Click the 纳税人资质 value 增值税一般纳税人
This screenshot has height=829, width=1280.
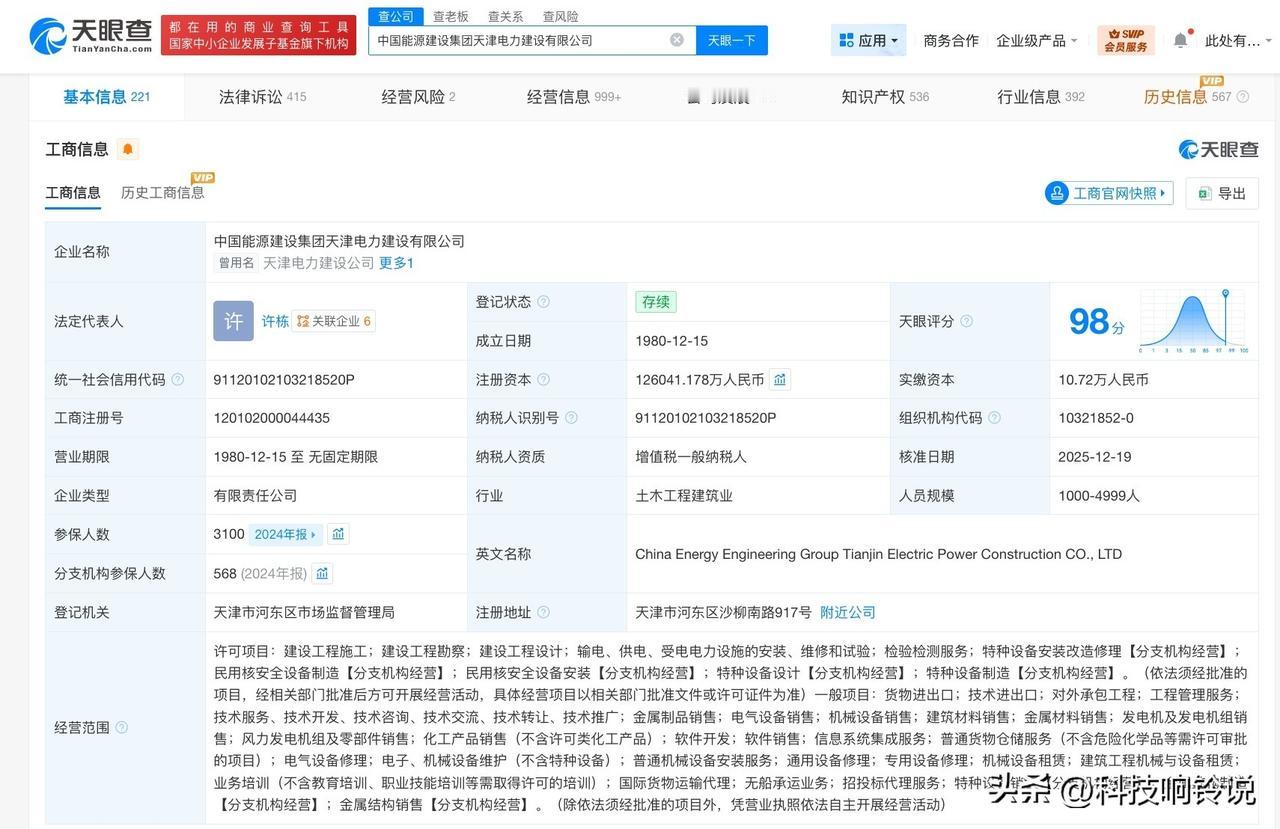tap(691, 457)
